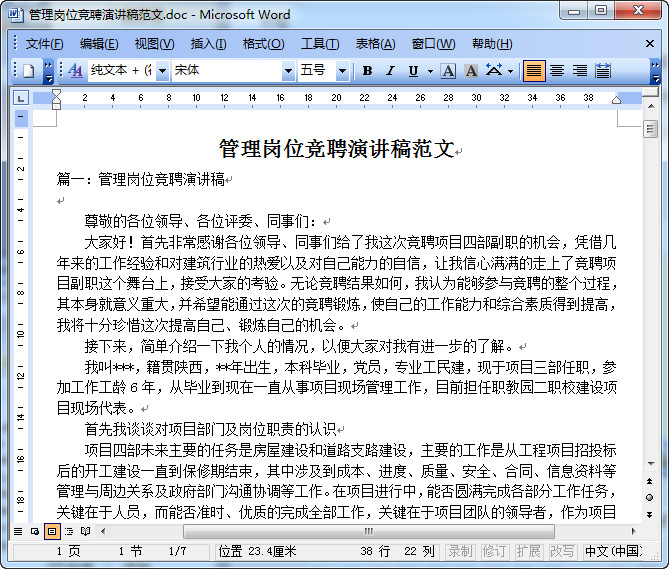669x569 pixels.
Task: Click language indicator 中文(中国) in status bar
Action: (613, 552)
